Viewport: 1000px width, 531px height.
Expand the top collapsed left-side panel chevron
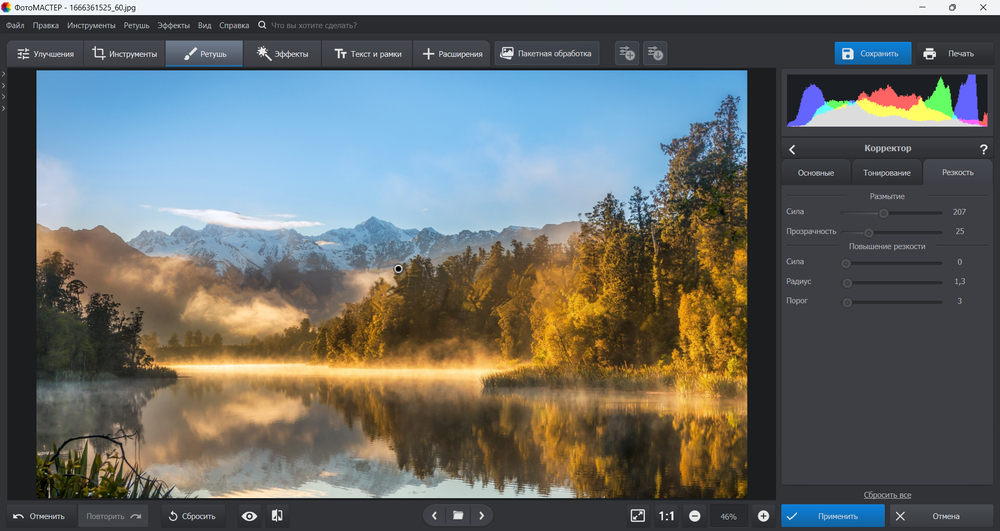4,74
